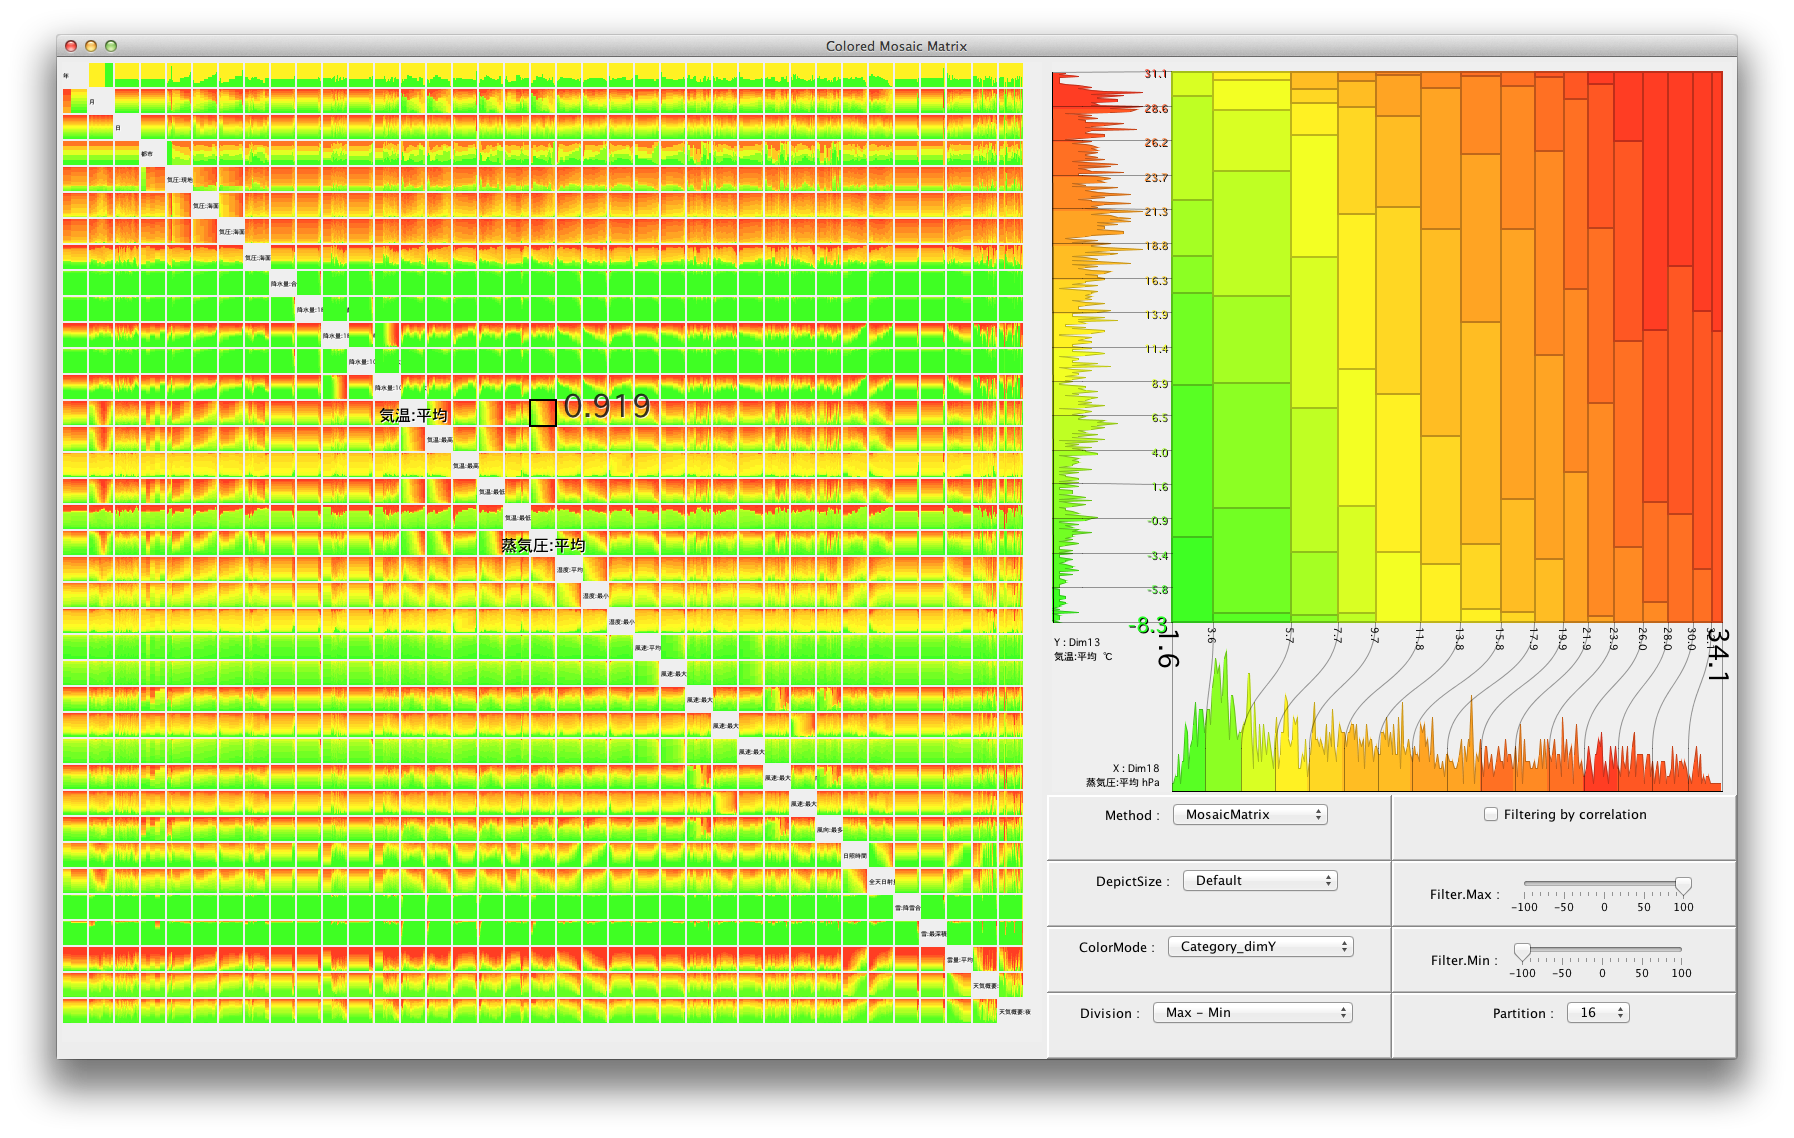1794x1138 pixels.
Task: Open the DepictSize dropdown set to Default
Action: coord(1259,881)
